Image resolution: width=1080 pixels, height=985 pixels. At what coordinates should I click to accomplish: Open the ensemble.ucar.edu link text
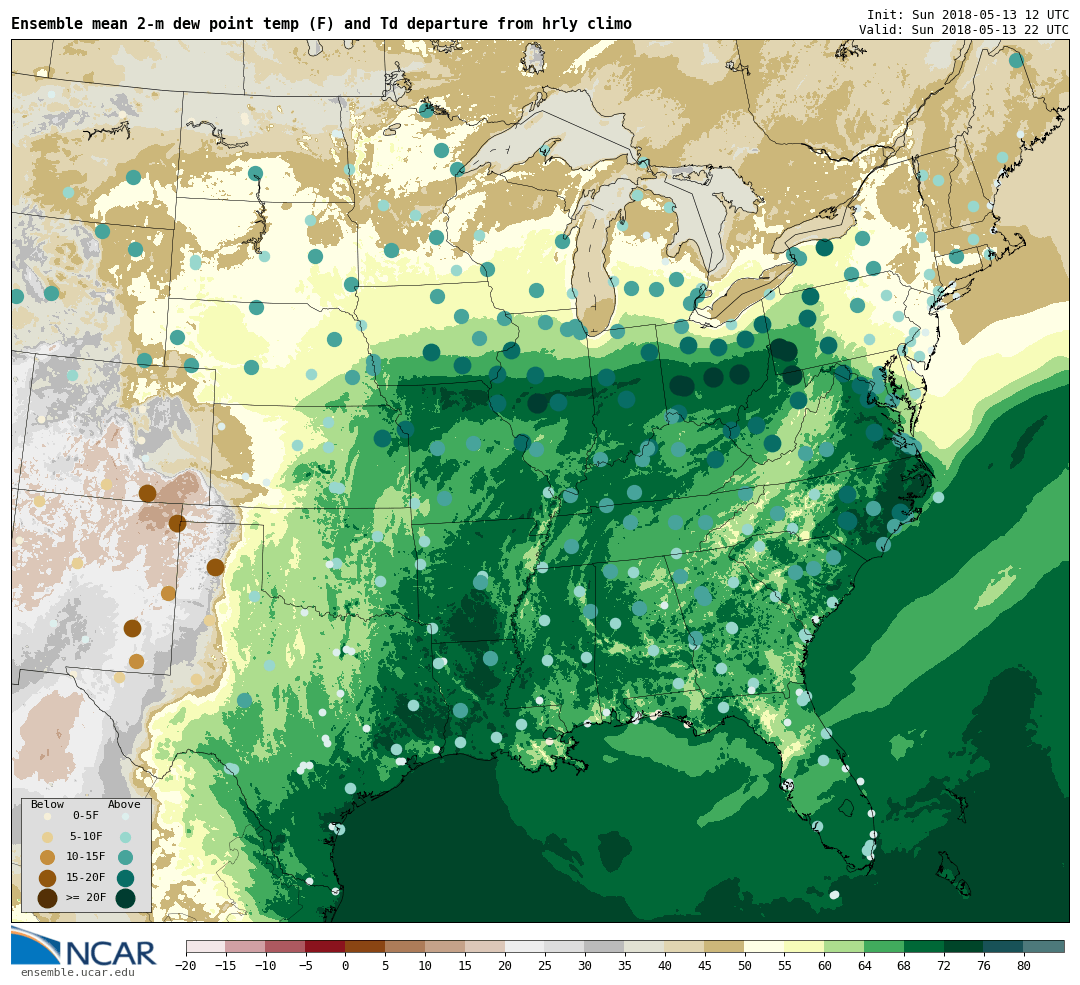point(78,973)
